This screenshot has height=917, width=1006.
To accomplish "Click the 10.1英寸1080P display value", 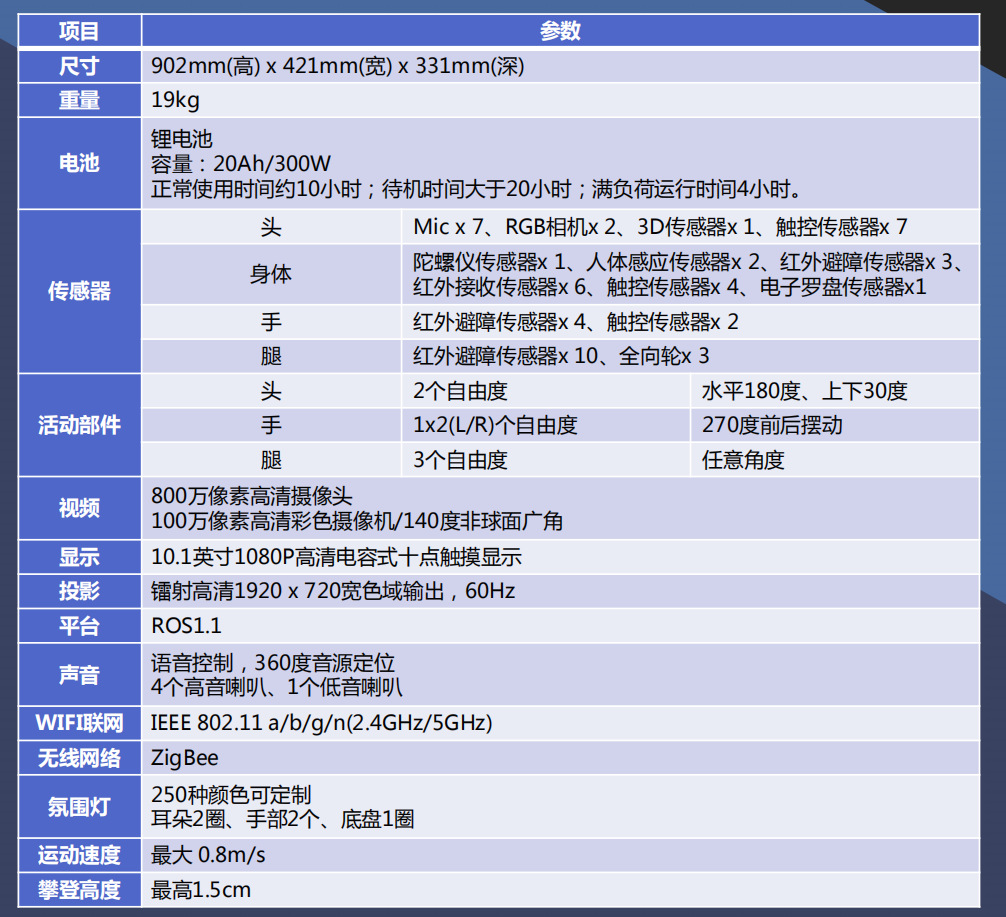I will 336,557.
